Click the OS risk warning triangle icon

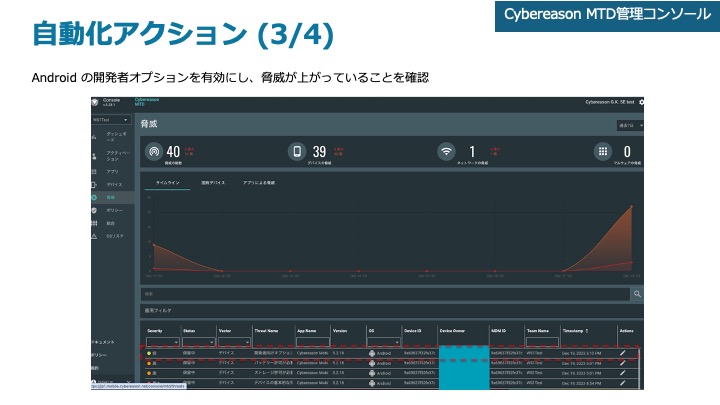tap(94, 236)
